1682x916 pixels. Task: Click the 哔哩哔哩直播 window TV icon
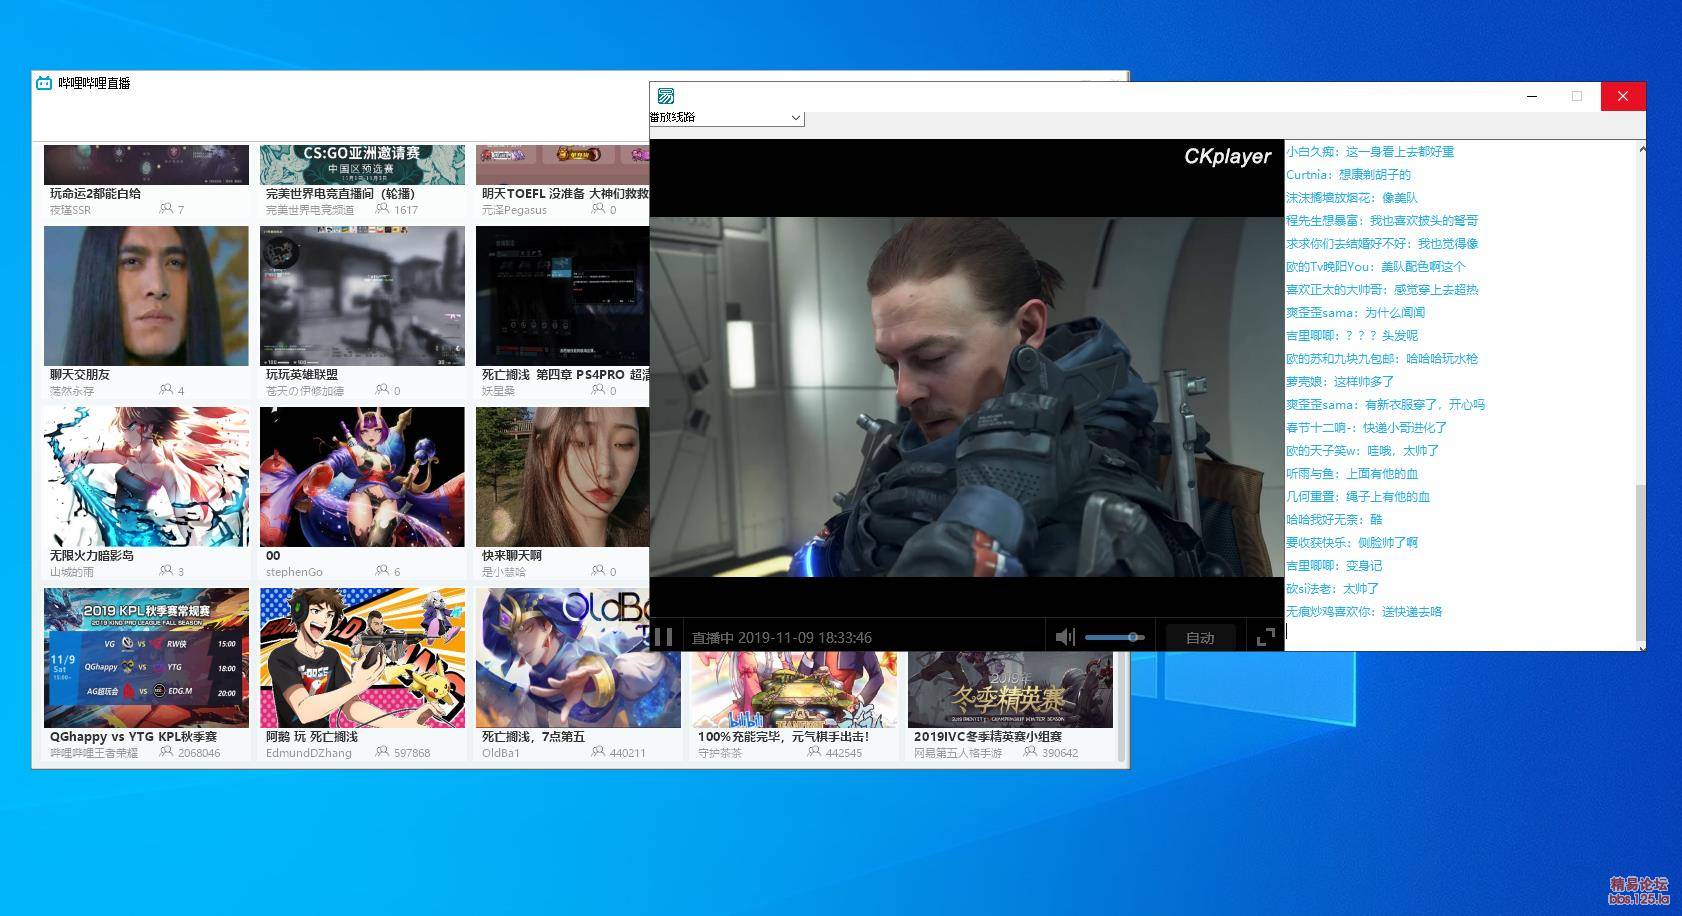click(x=44, y=83)
